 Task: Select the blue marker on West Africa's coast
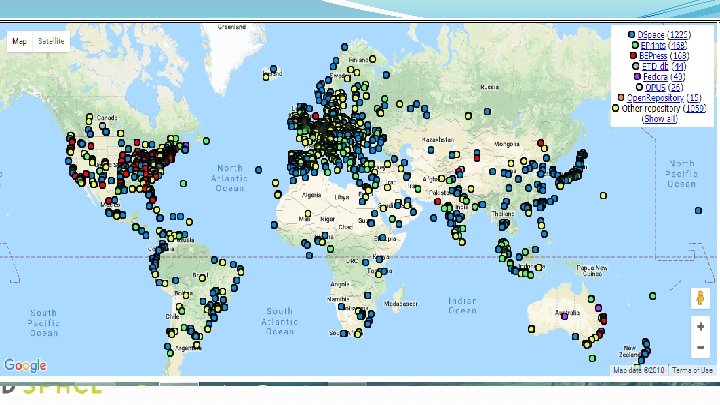pyautogui.click(x=274, y=225)
